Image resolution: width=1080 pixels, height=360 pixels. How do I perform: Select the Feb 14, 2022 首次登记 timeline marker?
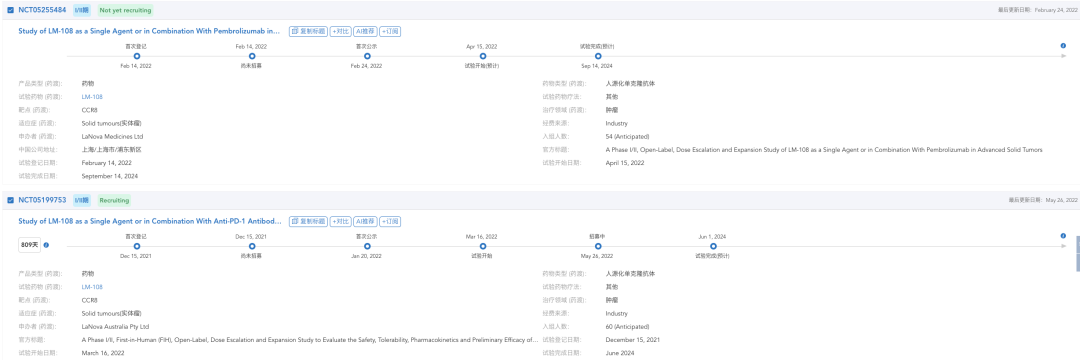click(136, 56)
